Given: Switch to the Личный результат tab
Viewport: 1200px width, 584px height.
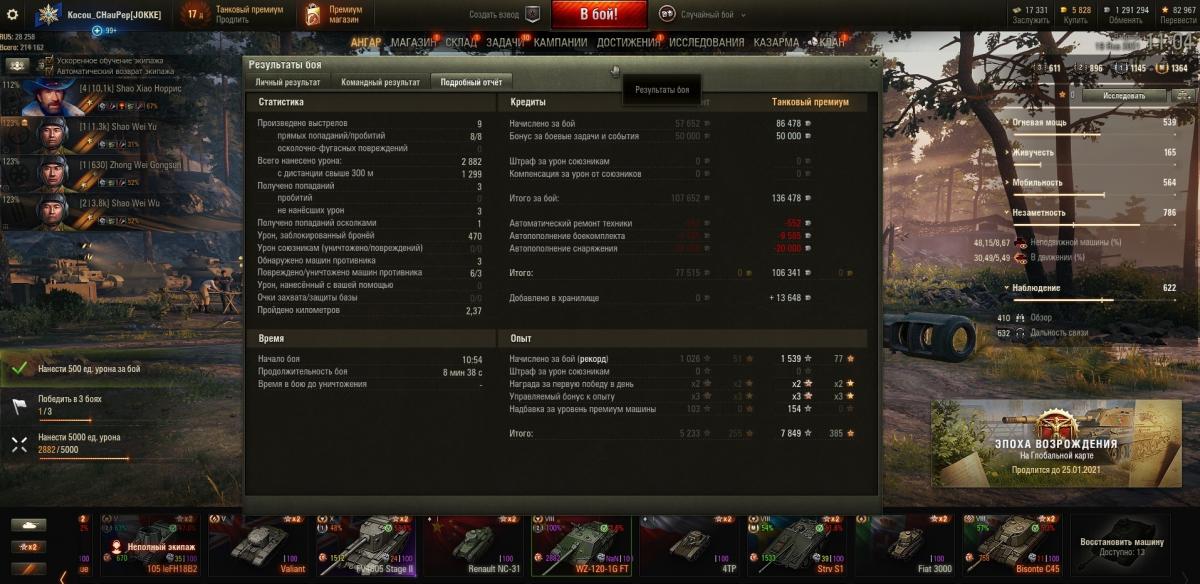Looking at the screenshot, I should click(x=288, y=82).
